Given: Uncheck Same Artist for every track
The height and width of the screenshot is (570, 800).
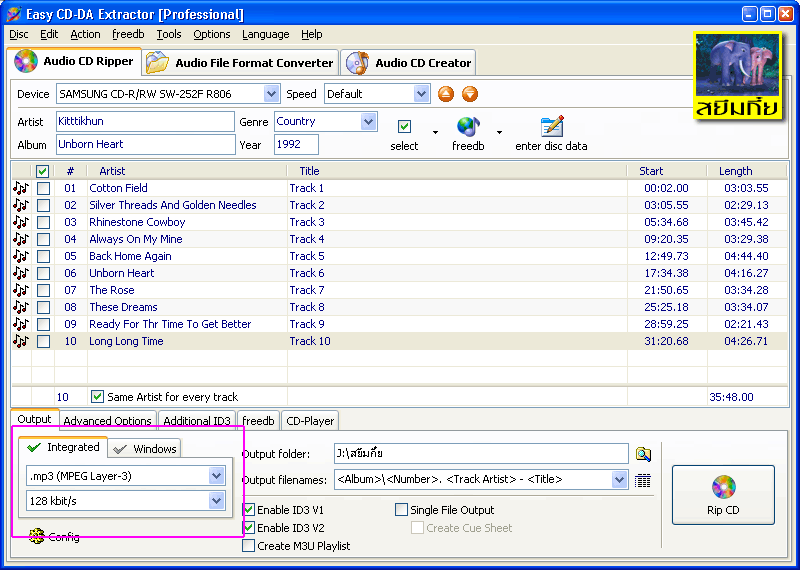Looking at the screenshot, I should pyautogui.click(x=97, y=396).
